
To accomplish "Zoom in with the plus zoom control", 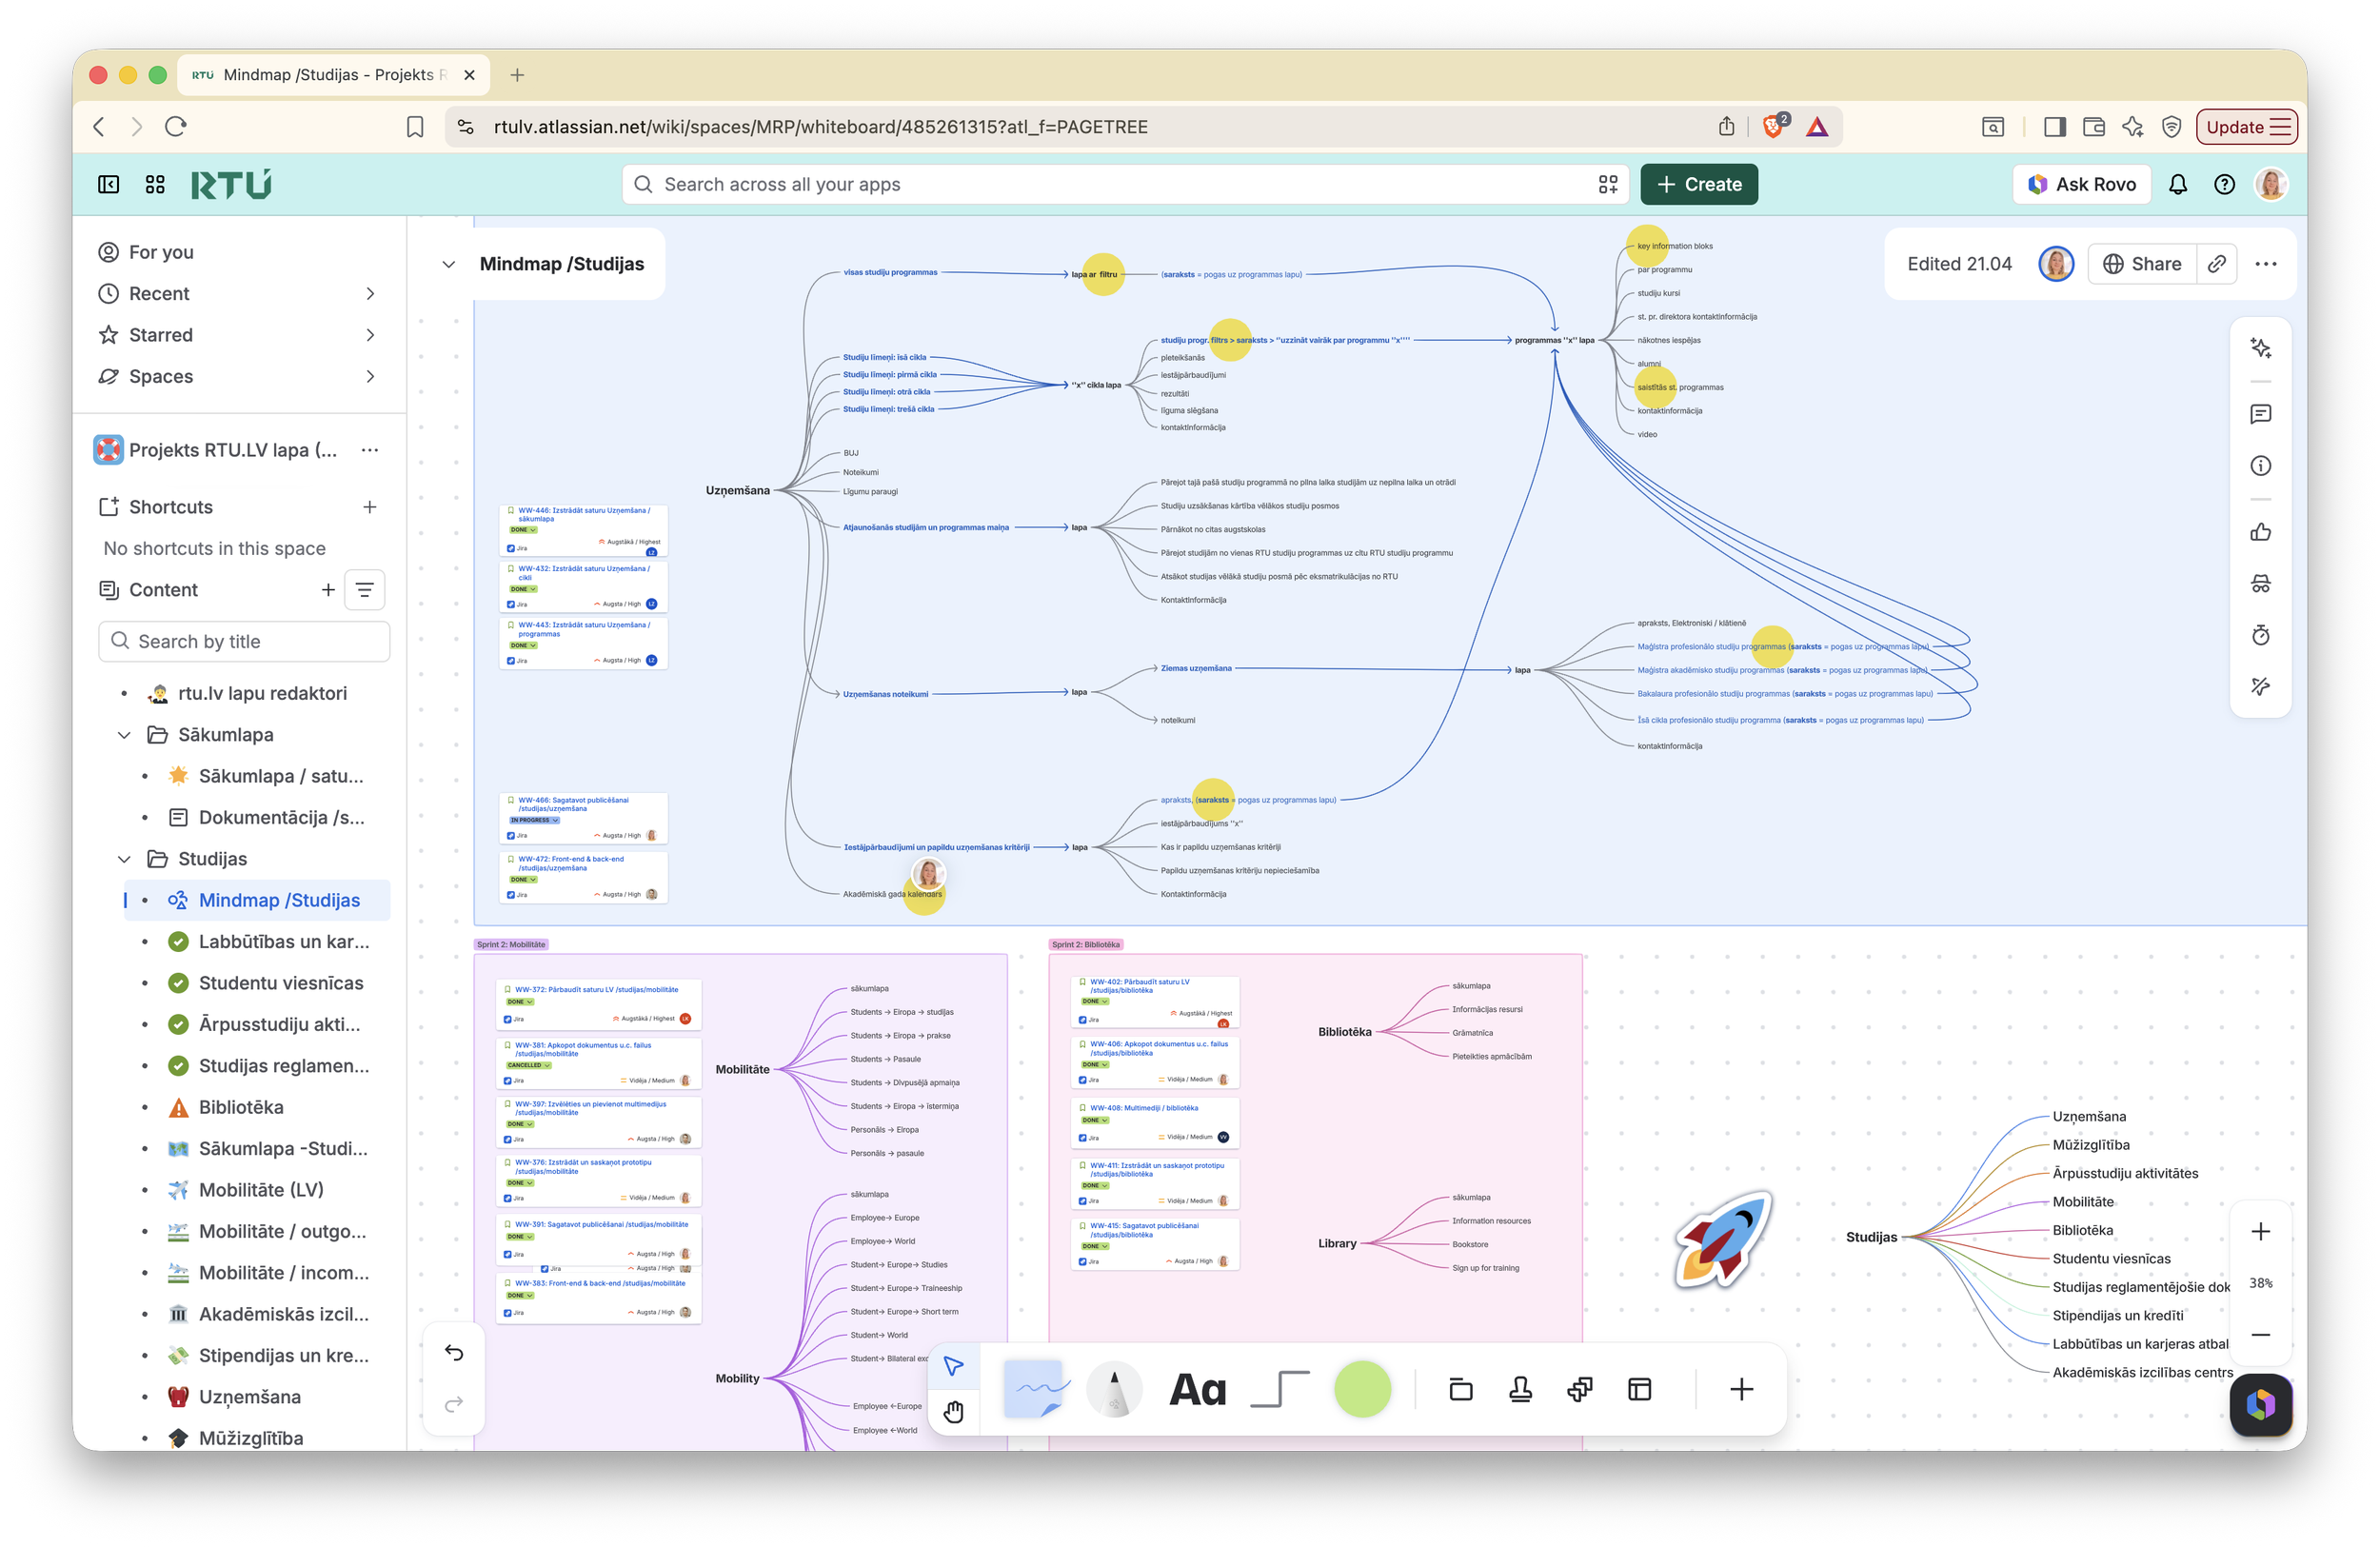I will point(2260,1231).
